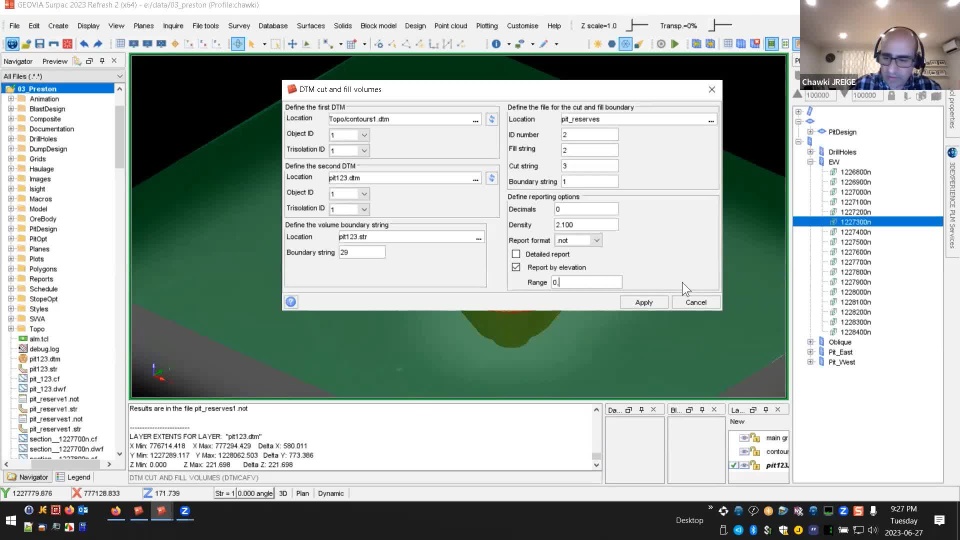Enable the Detailed report checkbox

pos(516,254)
